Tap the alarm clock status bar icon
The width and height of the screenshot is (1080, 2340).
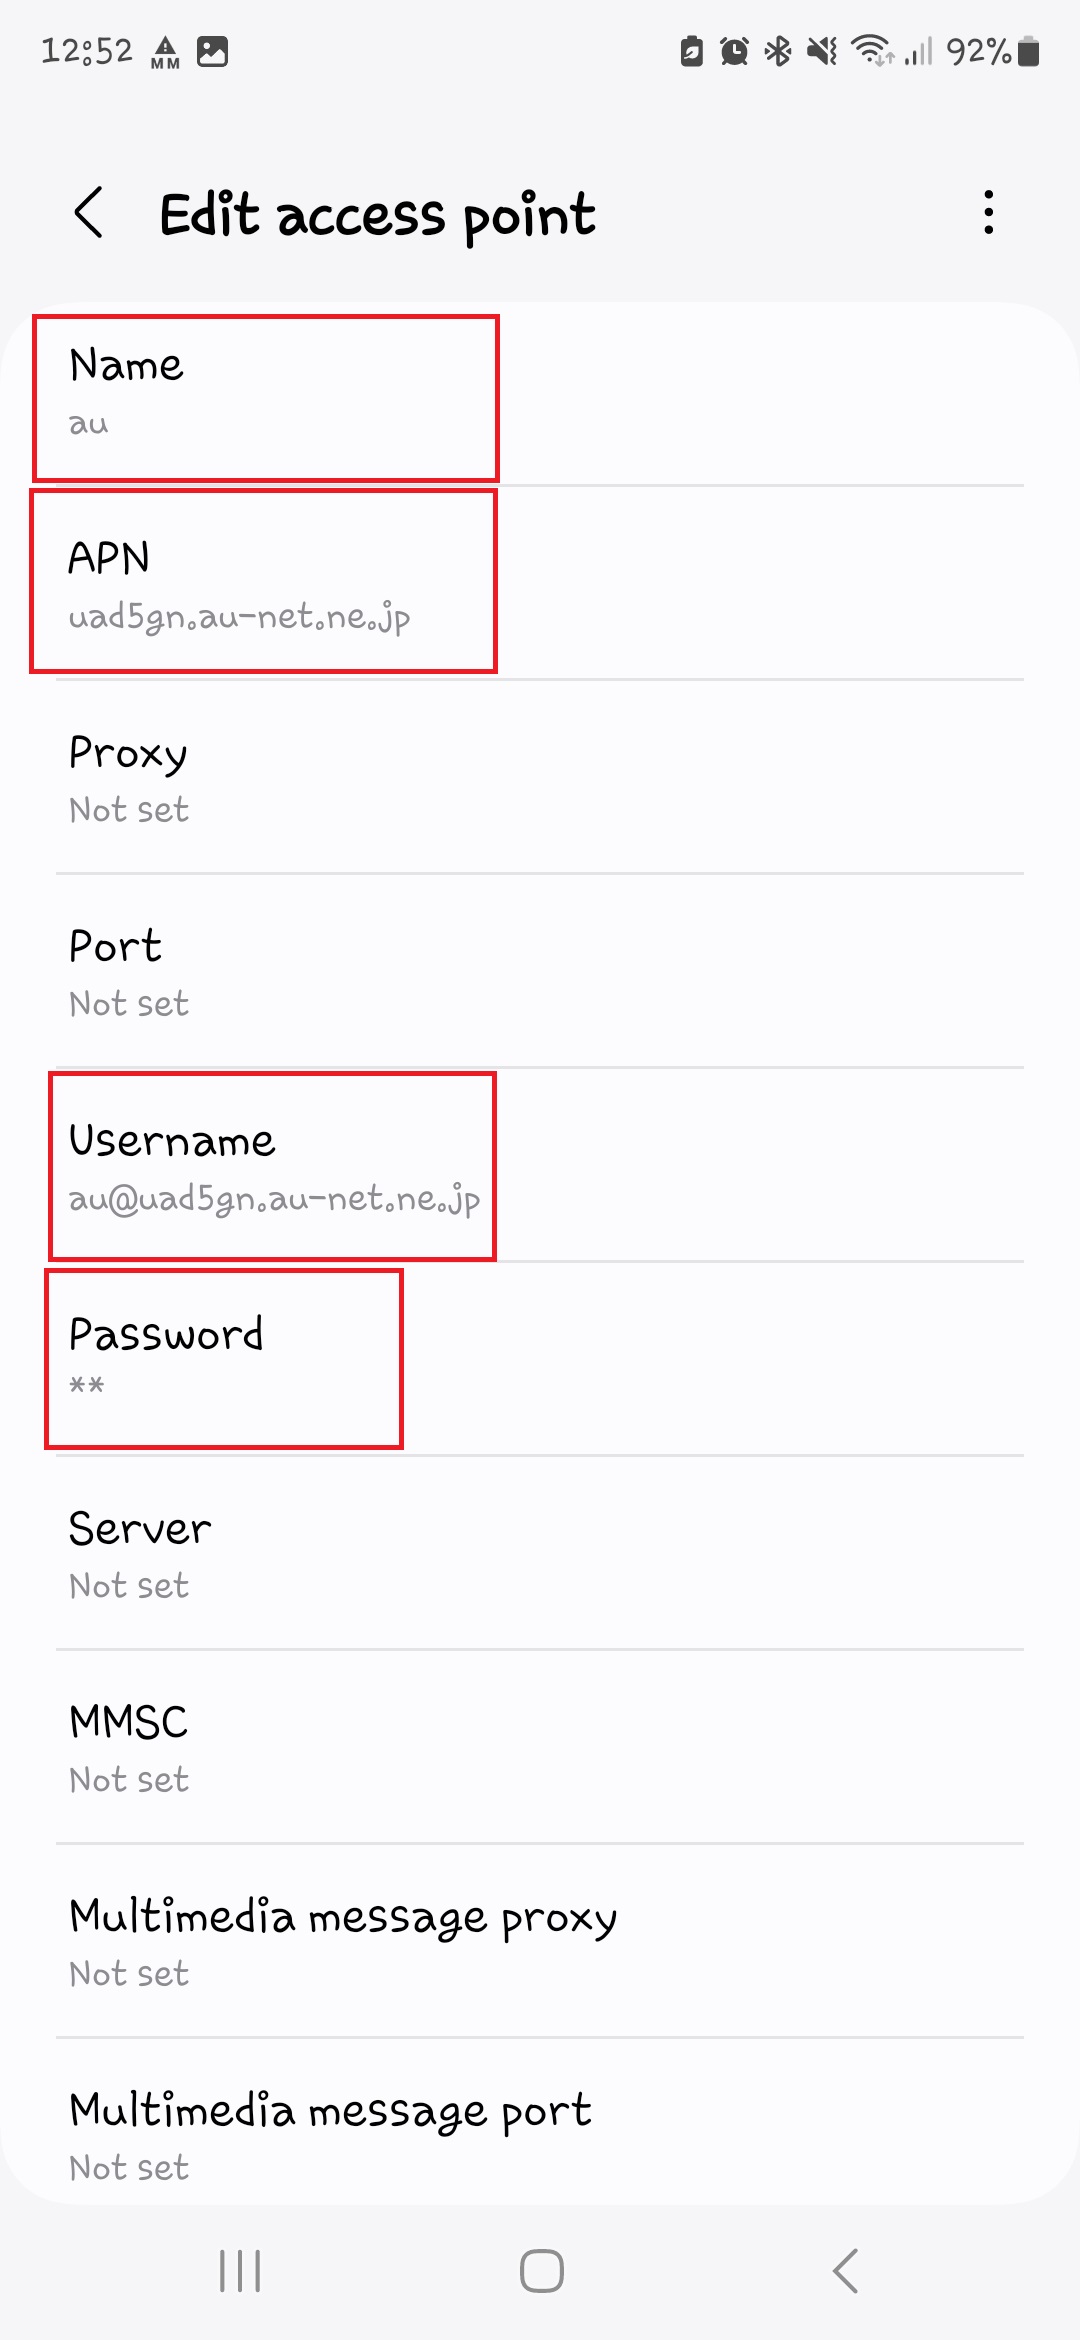click(734, 51)
